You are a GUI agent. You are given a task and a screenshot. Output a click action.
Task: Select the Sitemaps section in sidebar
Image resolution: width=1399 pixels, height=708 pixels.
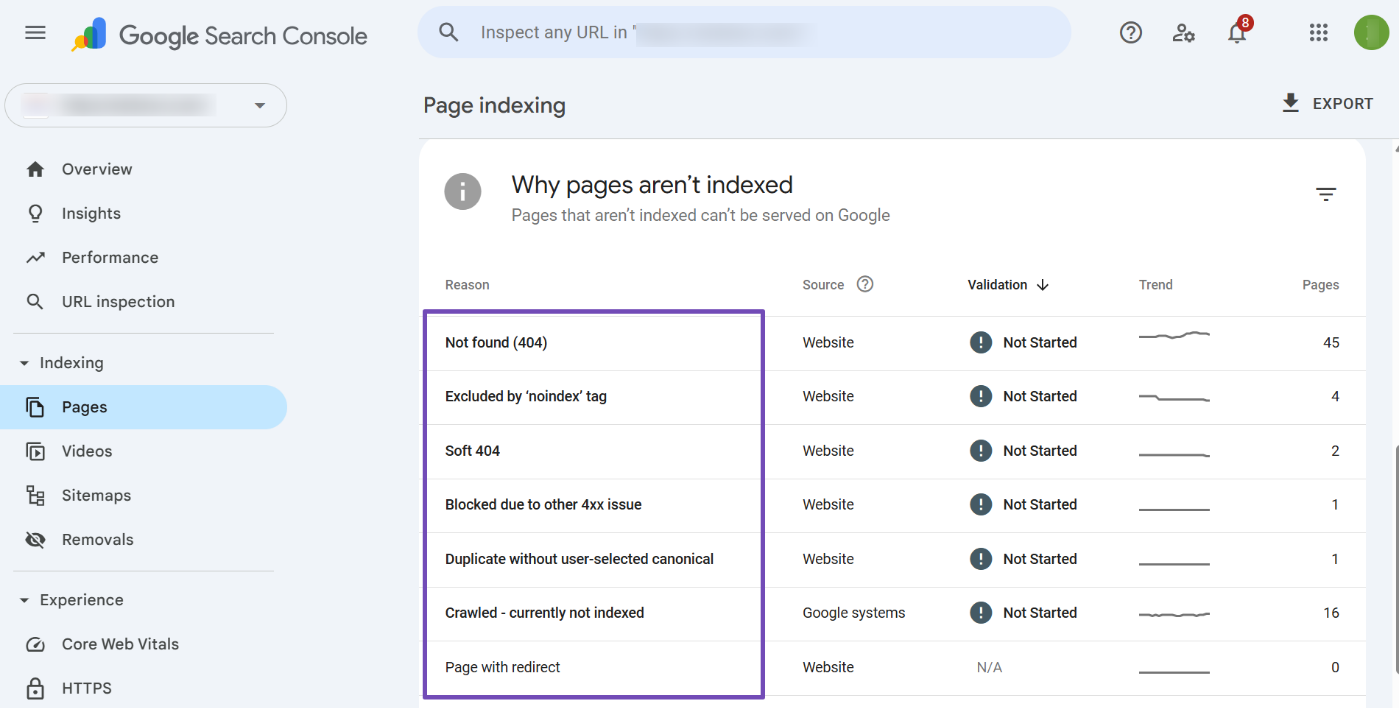point(96,495)
